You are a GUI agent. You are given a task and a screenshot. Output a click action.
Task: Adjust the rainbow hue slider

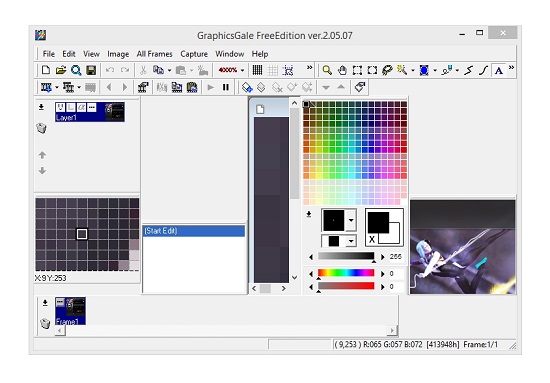(x=346, y=273)
